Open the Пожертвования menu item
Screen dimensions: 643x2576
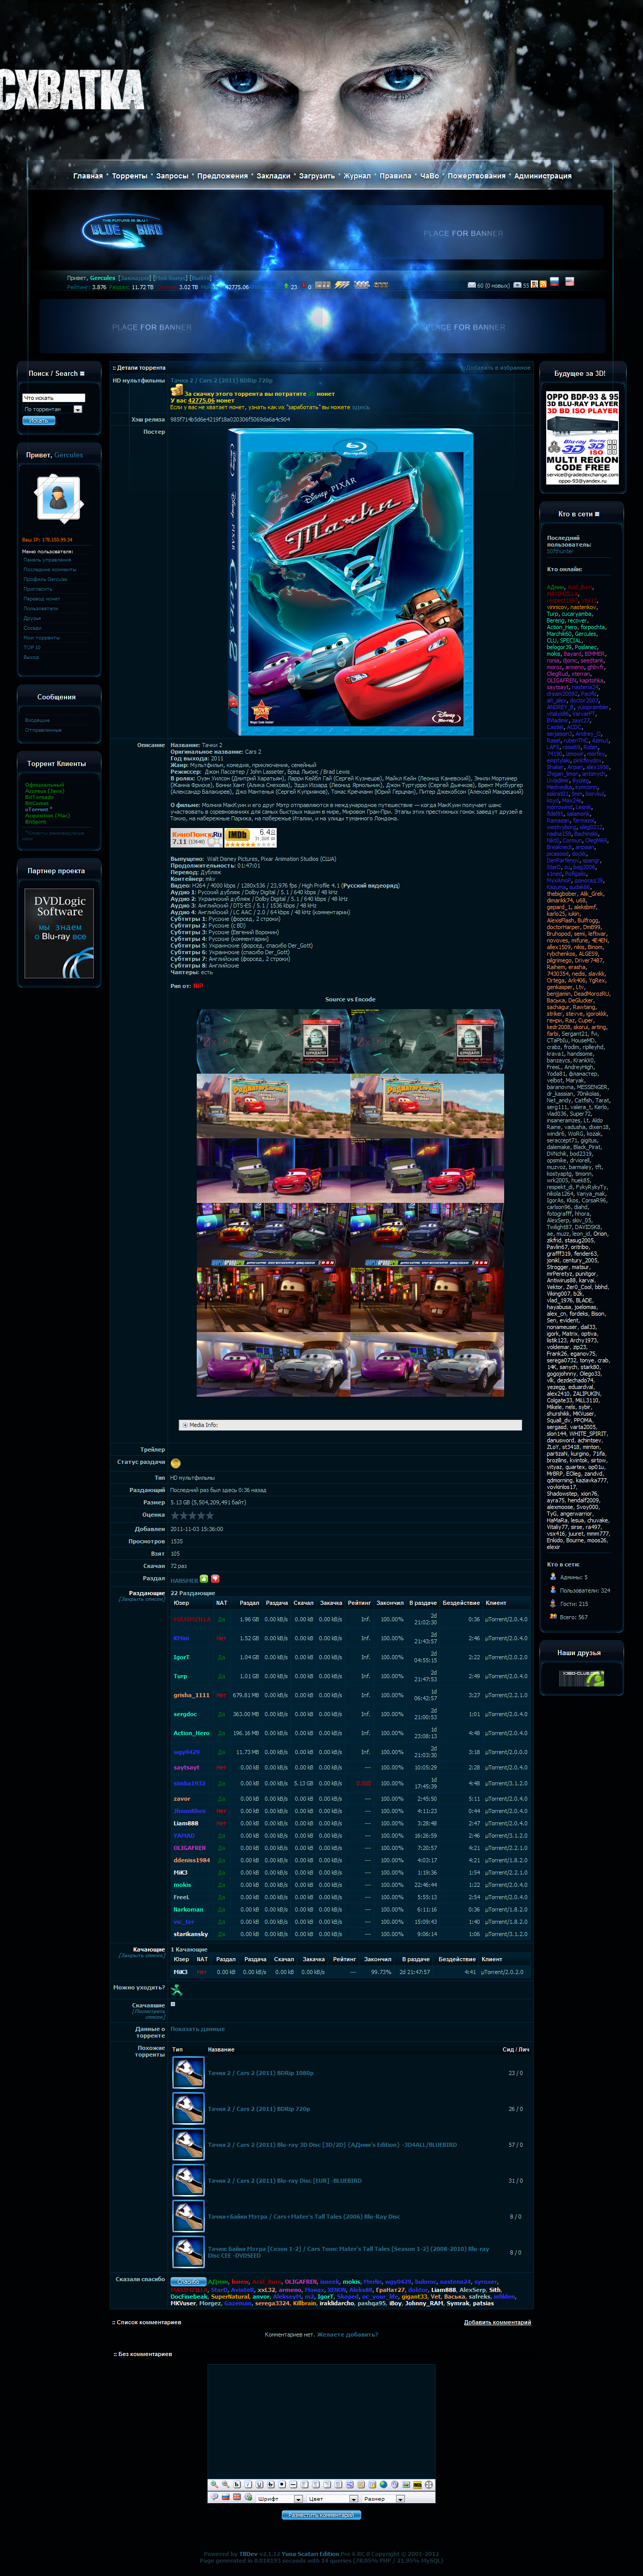[x=476, y=176]
